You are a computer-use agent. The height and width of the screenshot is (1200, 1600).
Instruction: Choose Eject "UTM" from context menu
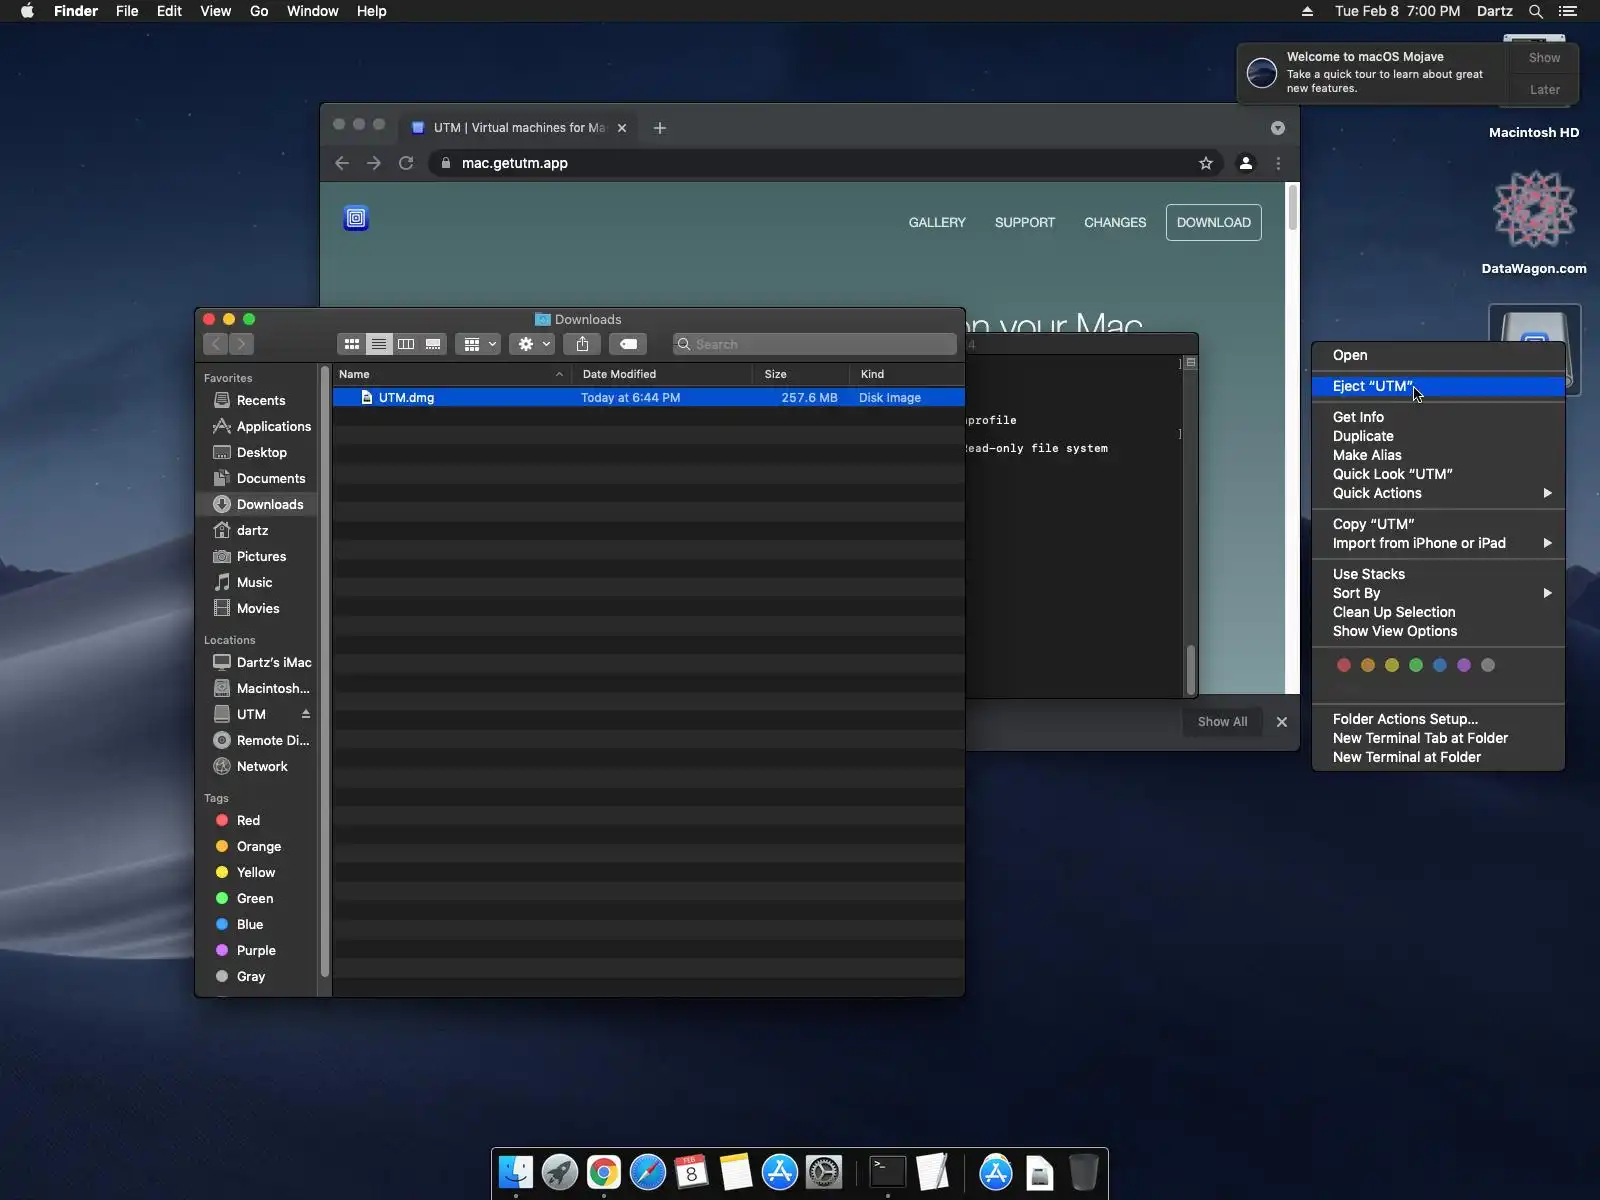click(x=1438, y=386)
